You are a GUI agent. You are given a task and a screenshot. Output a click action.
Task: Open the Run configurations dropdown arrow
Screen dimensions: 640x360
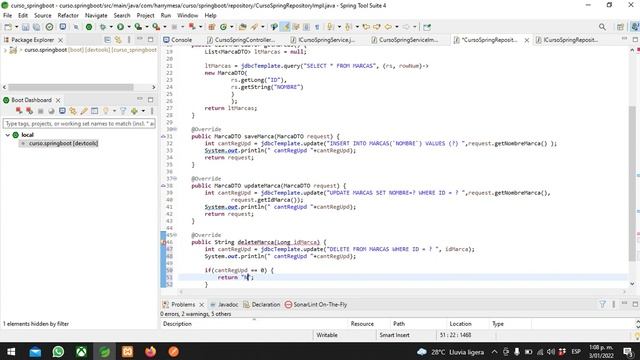click(129, 27)
